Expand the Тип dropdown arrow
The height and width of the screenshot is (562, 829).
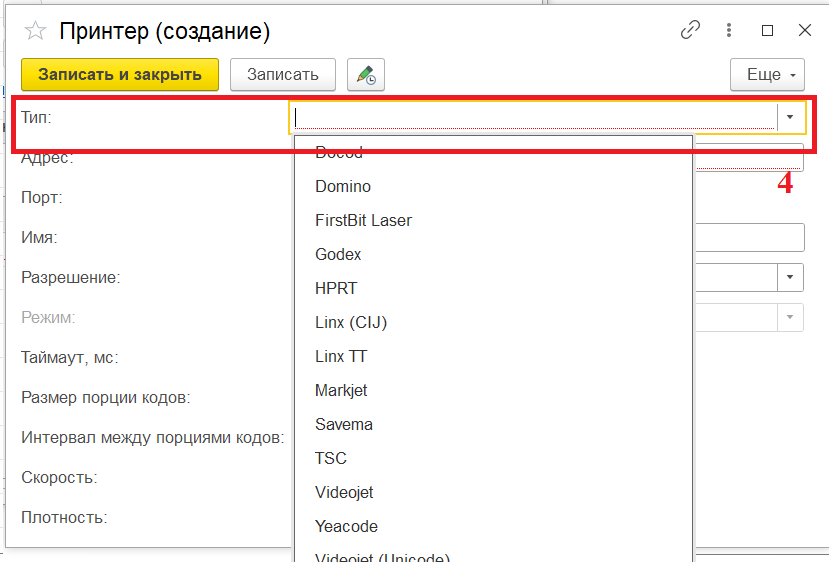790,117
